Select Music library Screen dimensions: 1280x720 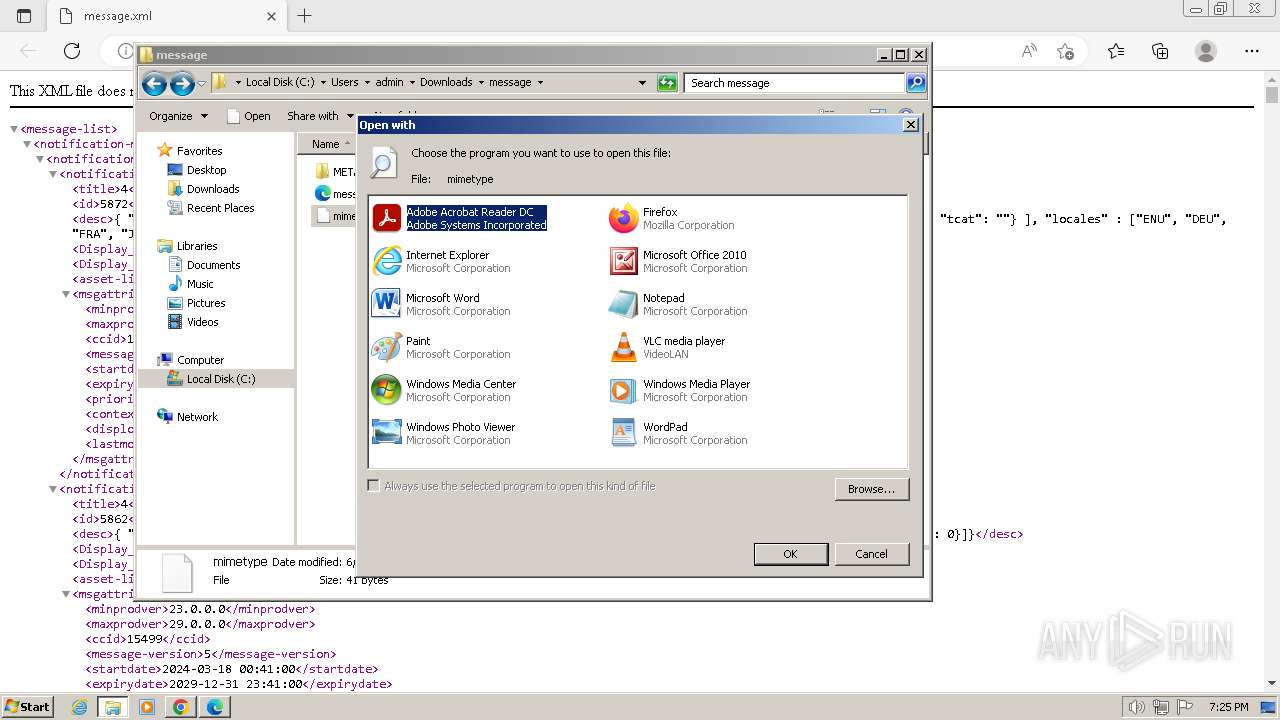point(200,284)
